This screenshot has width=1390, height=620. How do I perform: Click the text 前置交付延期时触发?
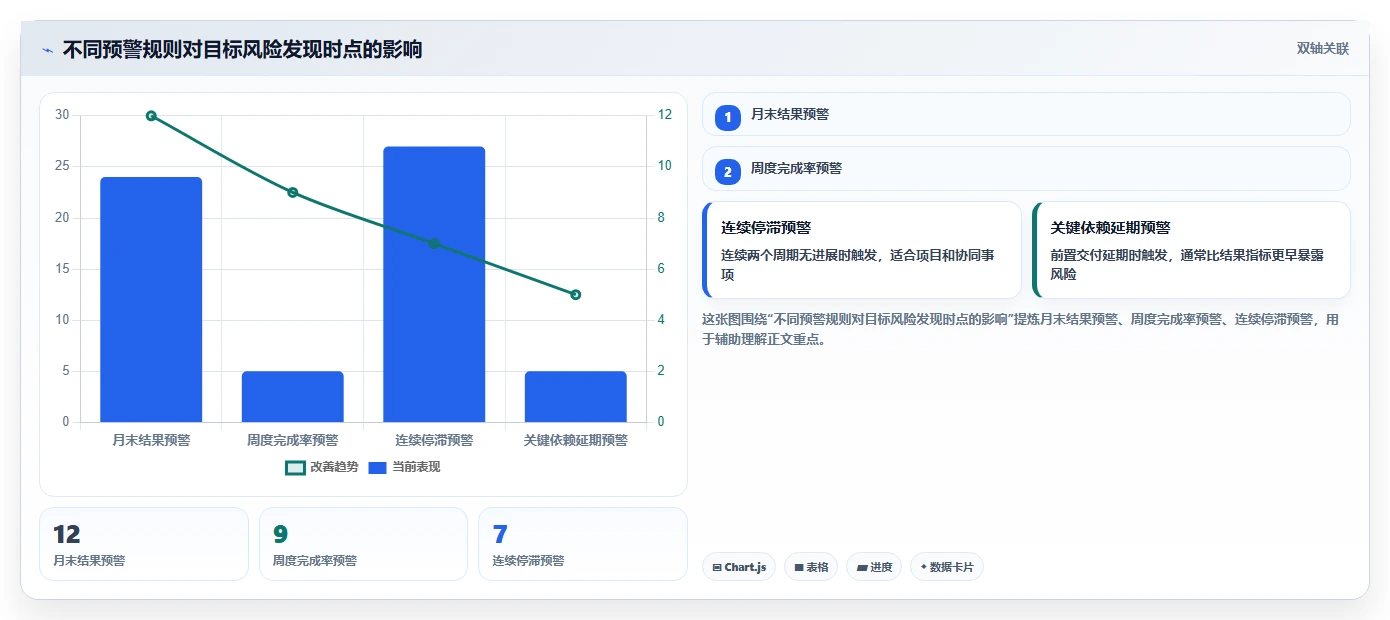(x=1108, y=255)
